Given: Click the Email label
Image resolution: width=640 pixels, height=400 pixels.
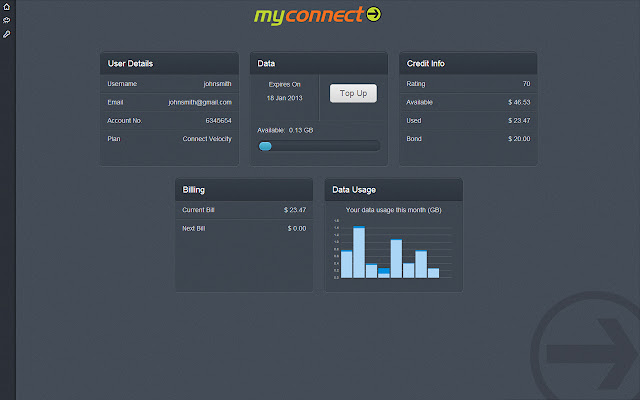Looking at the screenshot, I should pos(115,102).
